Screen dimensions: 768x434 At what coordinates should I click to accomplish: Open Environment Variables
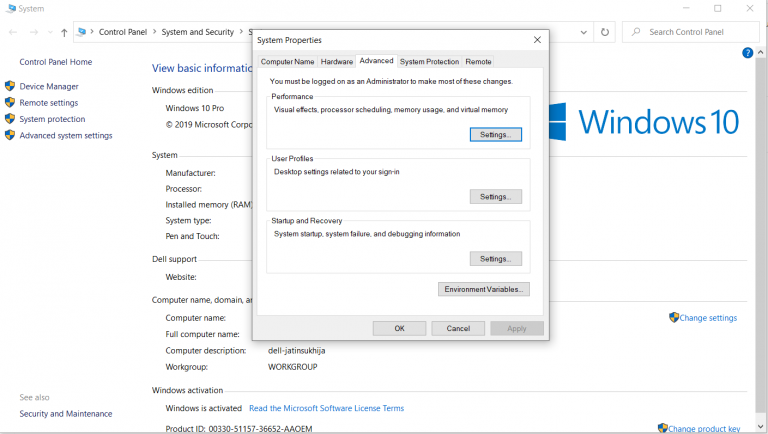484,289
